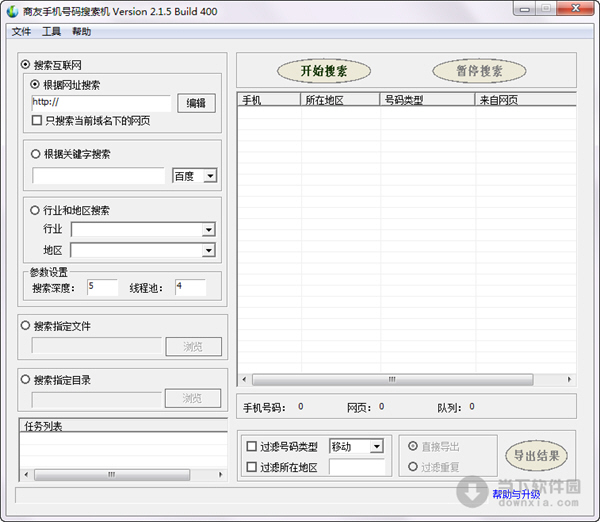Enable 只搜索当前域名下的网页 checkbox
The height and width of the screenshot is (522, 600).
pos(37,120)
